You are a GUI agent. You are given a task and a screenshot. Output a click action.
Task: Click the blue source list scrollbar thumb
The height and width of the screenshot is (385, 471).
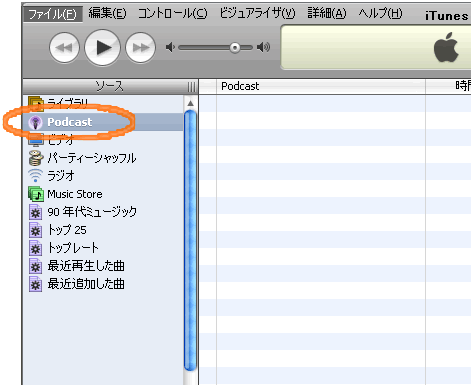190,240
